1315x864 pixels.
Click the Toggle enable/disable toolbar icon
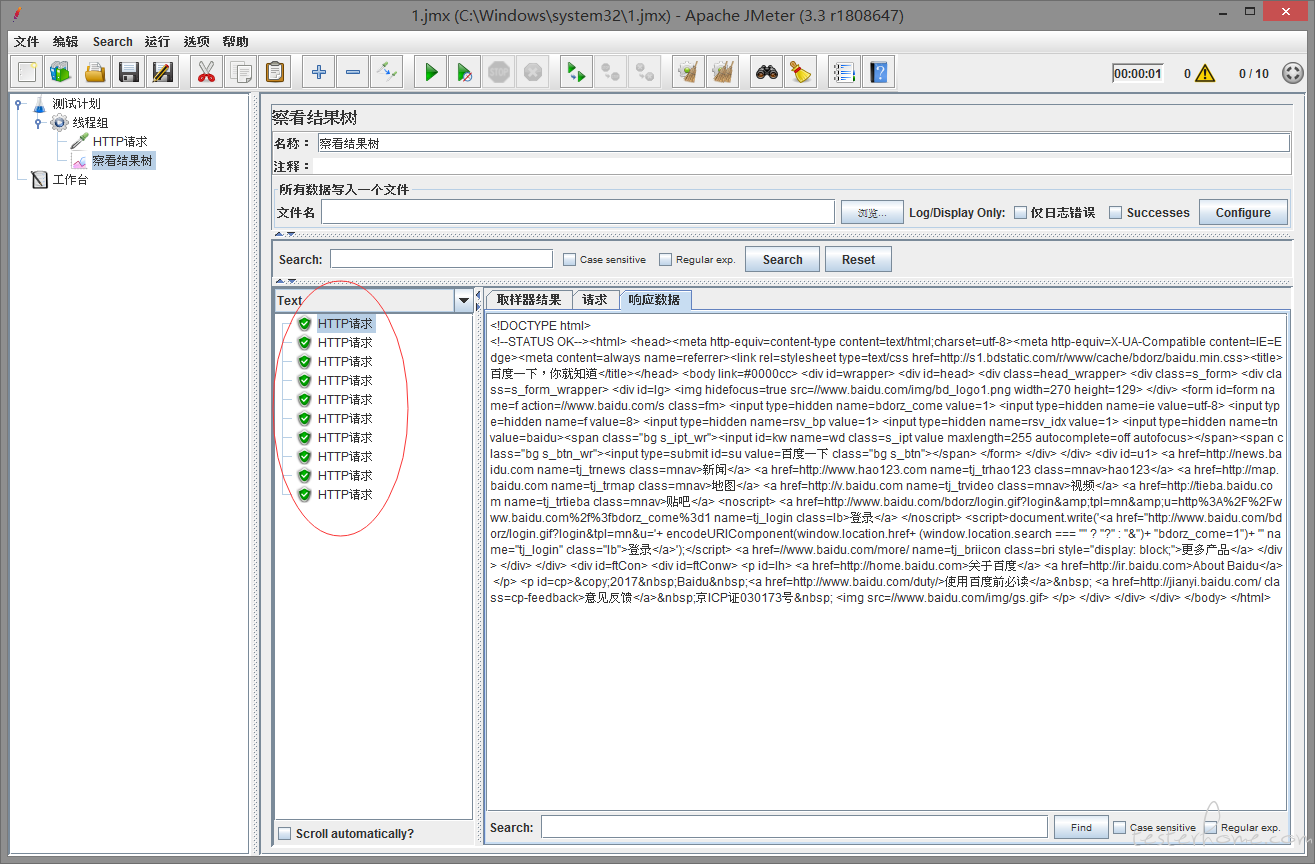click(x=386, y=72)
